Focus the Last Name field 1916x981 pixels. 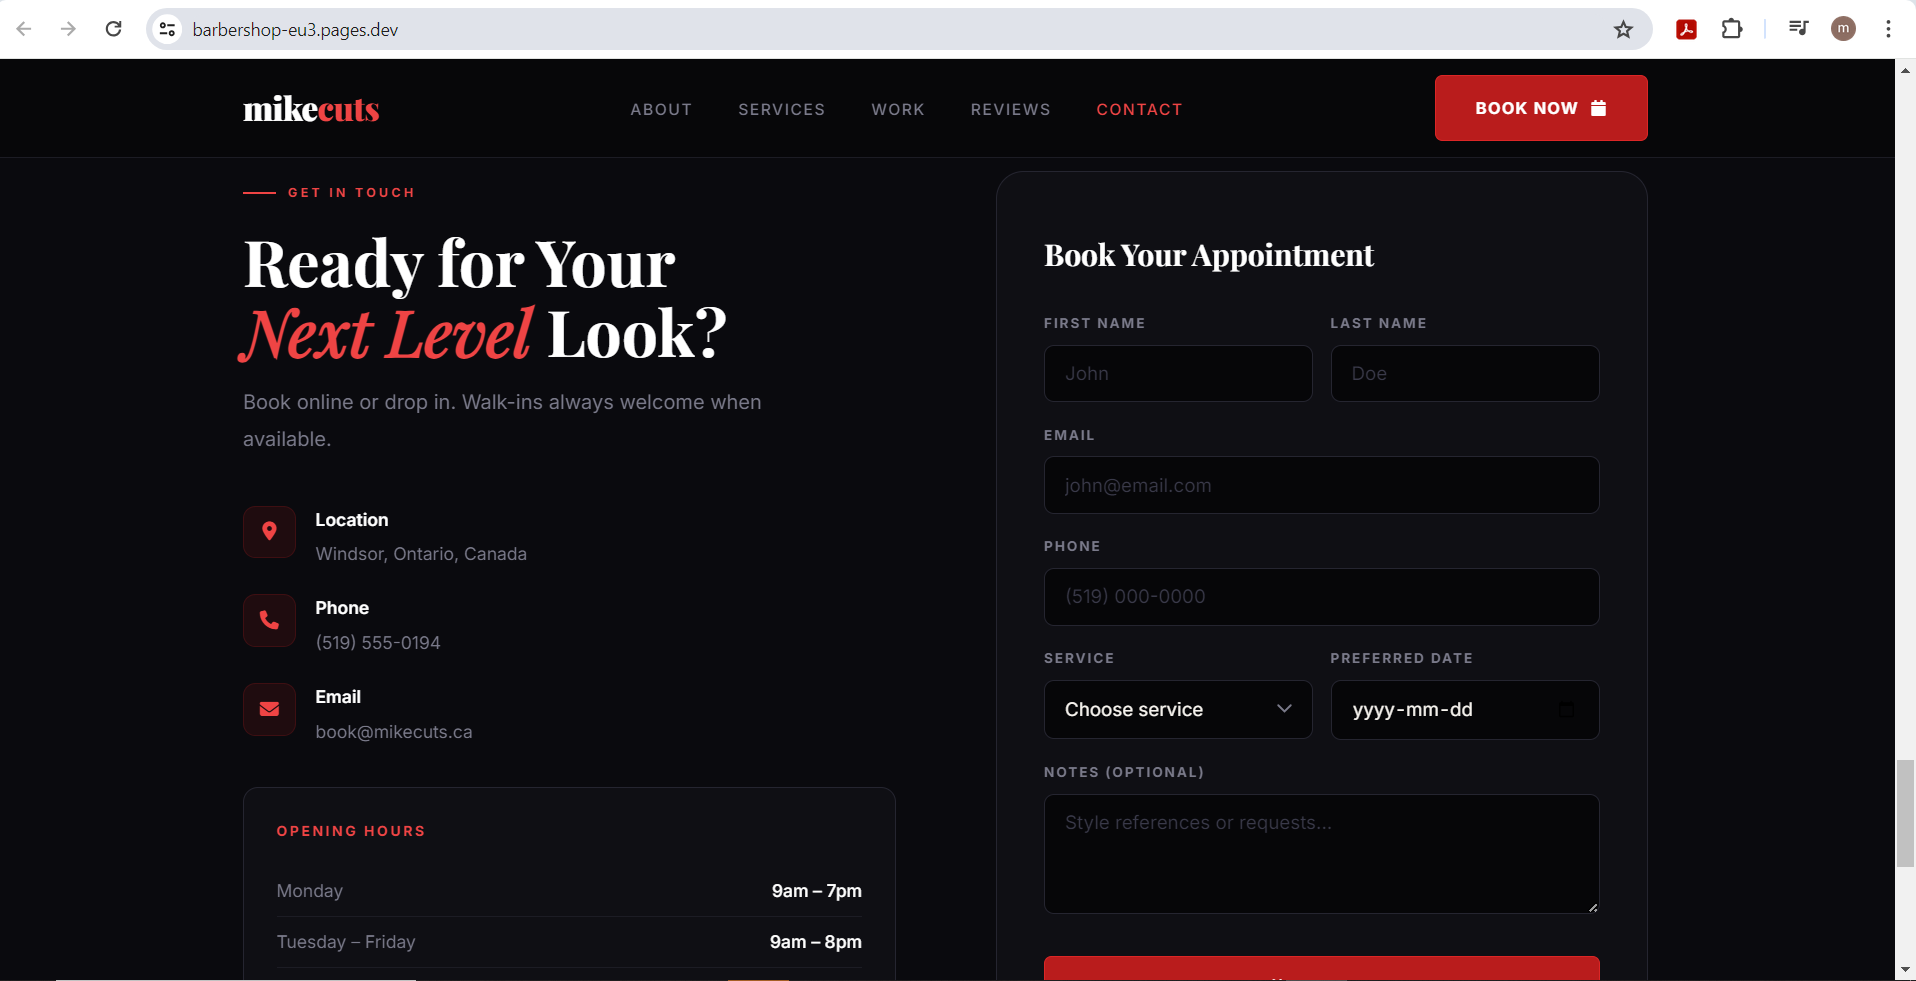[1464, 373]
